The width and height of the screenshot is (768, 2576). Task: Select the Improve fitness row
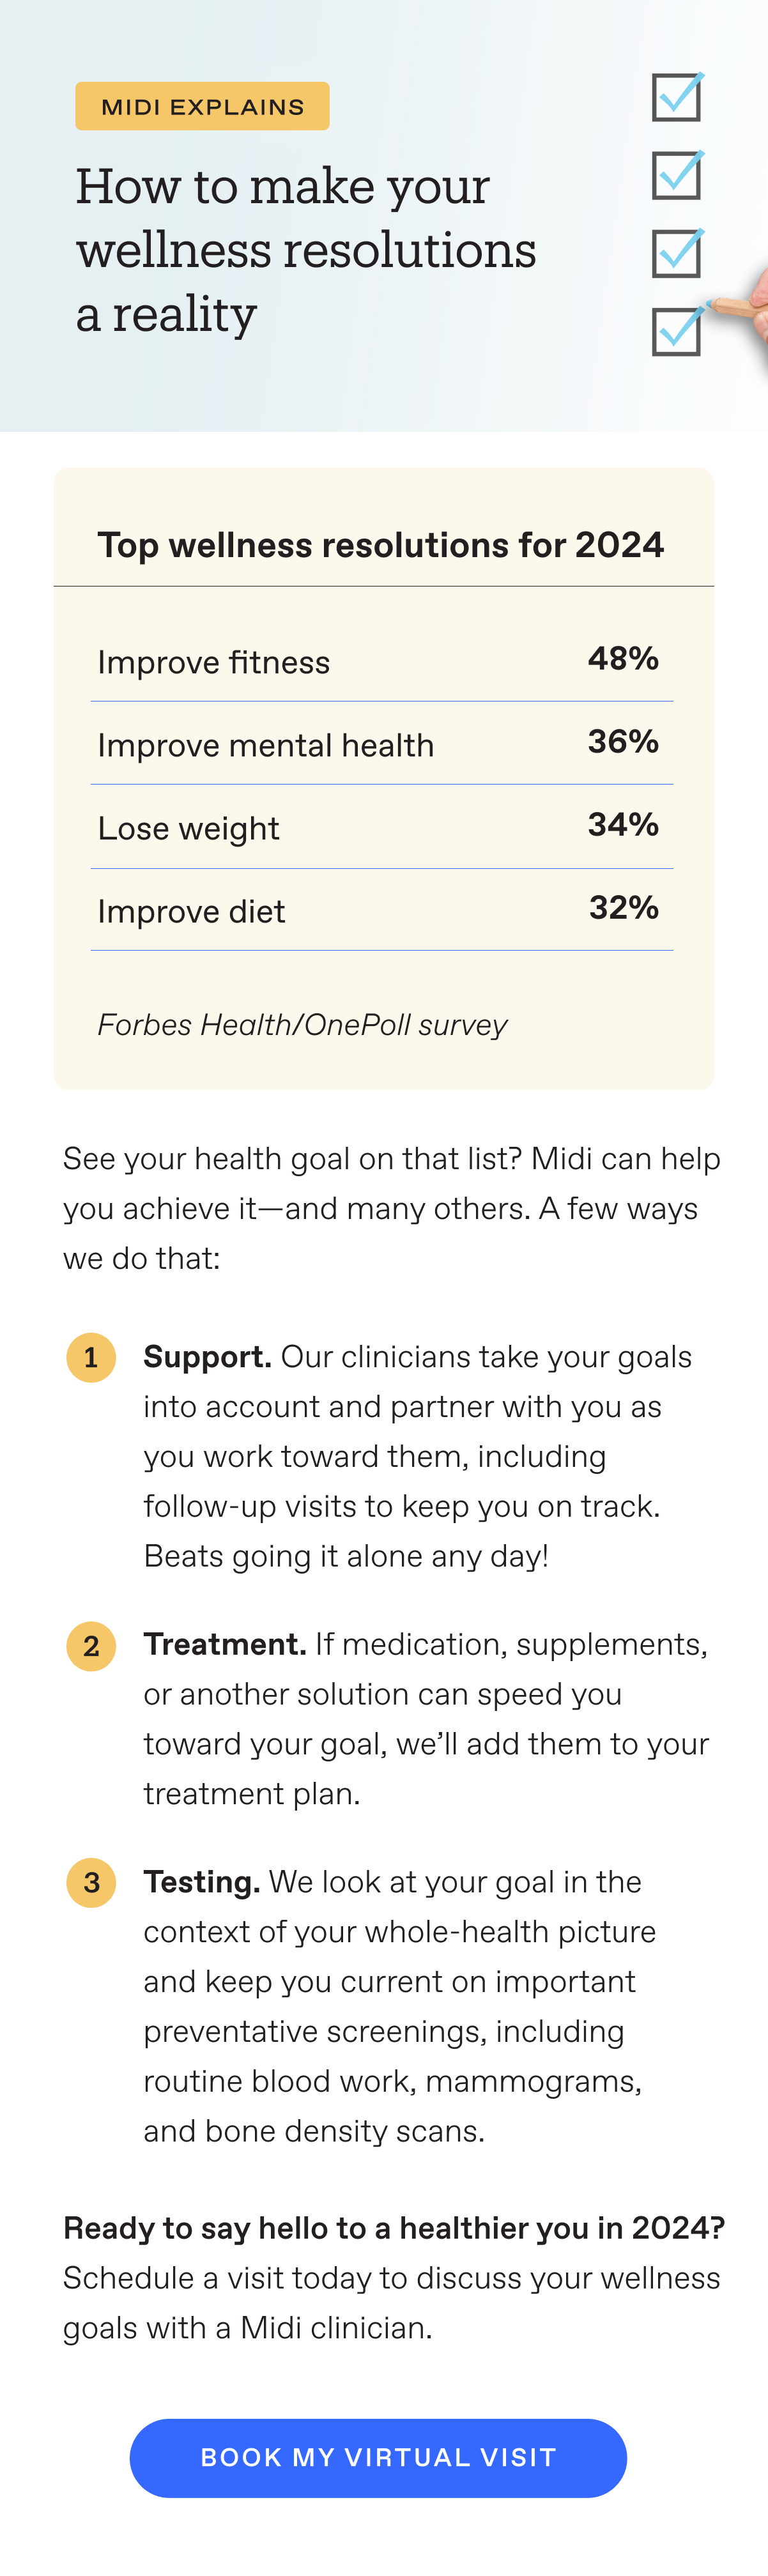point(382,660)
